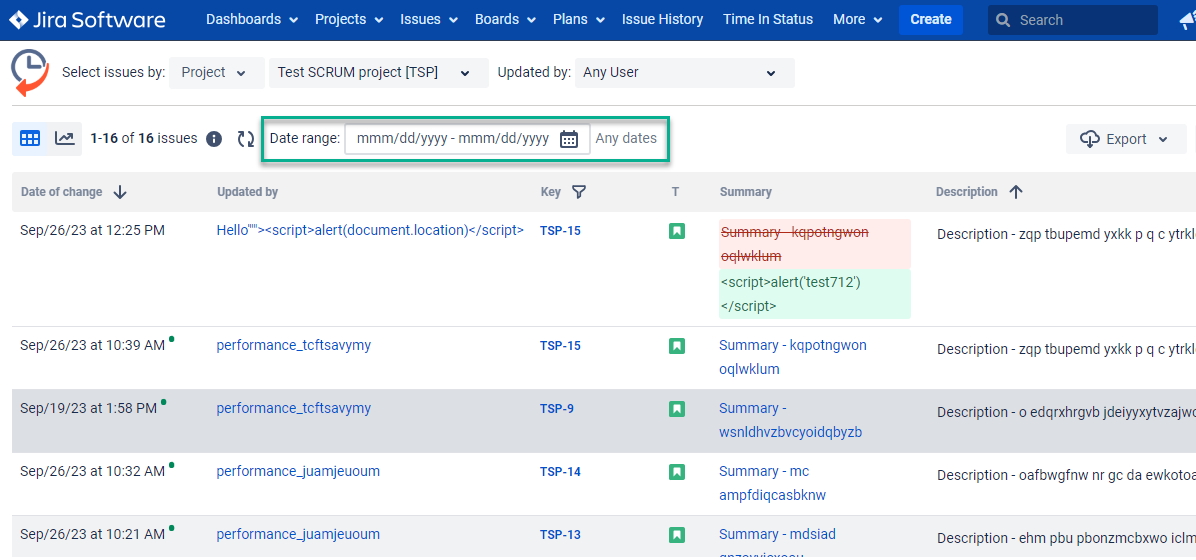
Task: Switch to chart view icon
Action: pos(65,139)
